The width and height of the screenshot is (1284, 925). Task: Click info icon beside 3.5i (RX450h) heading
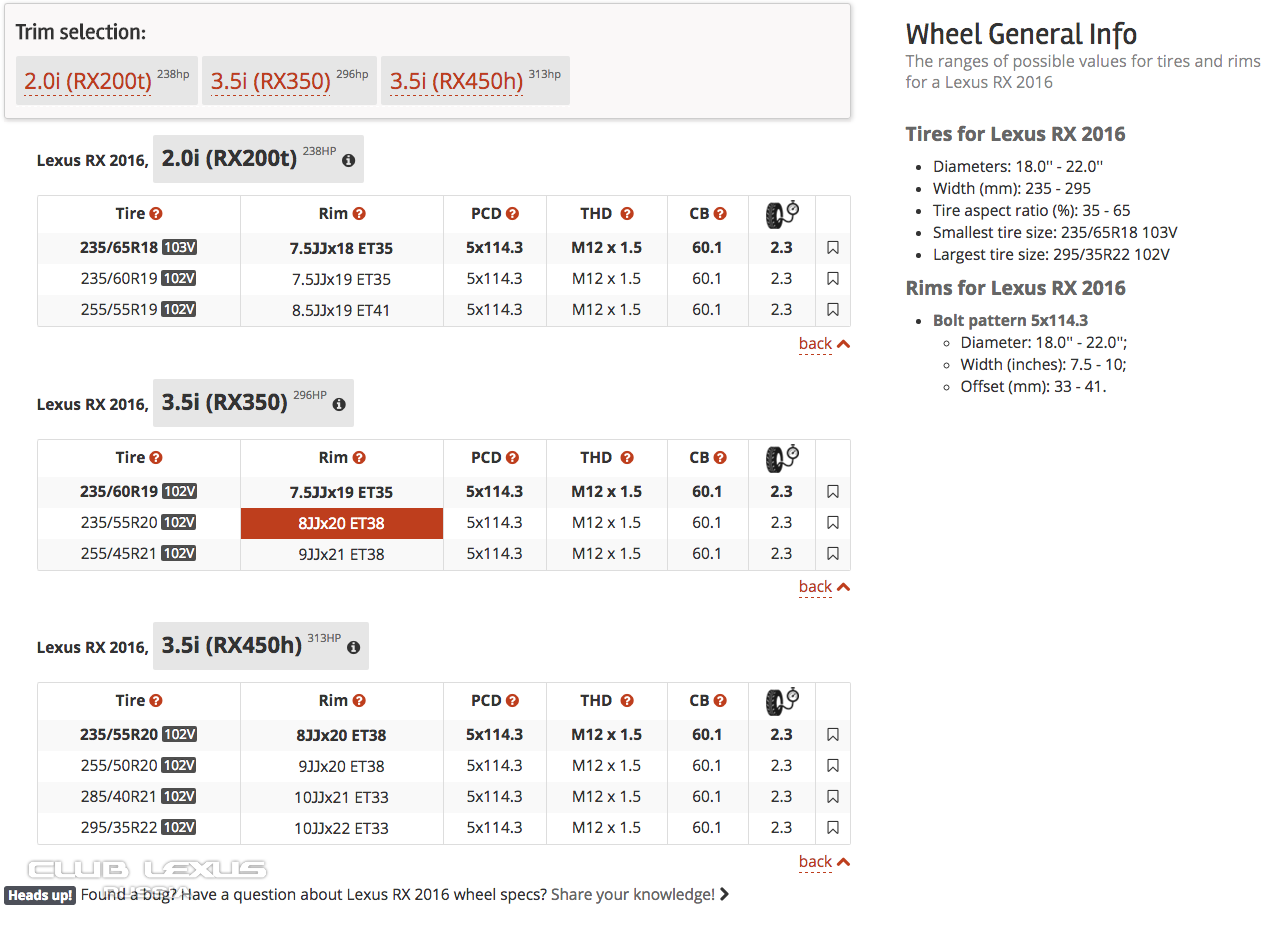[353, 647]
